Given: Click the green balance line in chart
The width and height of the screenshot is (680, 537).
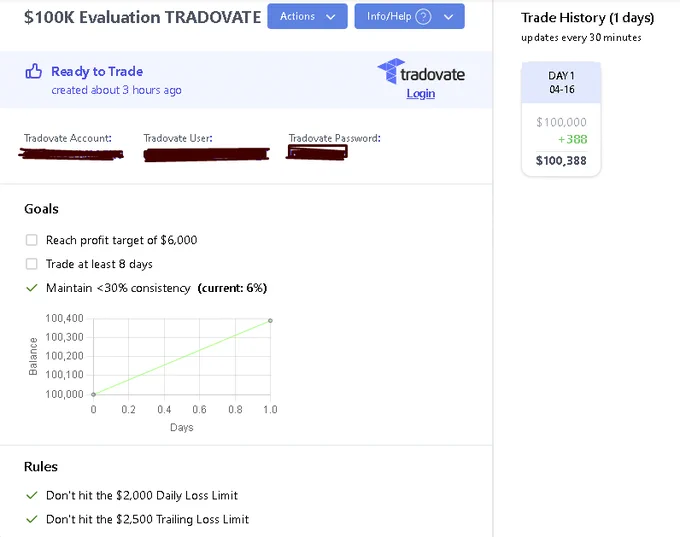Looking at the screenshot, I should point(182,357).
